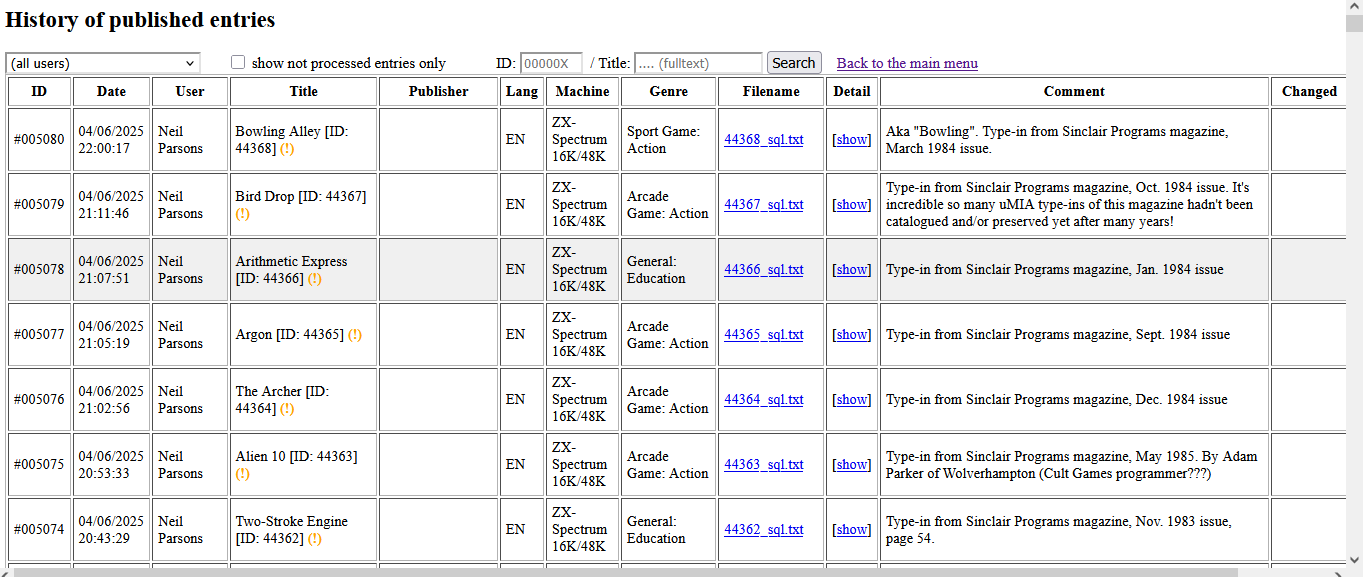The height and width of the screenshot is (577, 1363).
Task: Click the warning mark beside Bowling Alley
Action: 287,148
